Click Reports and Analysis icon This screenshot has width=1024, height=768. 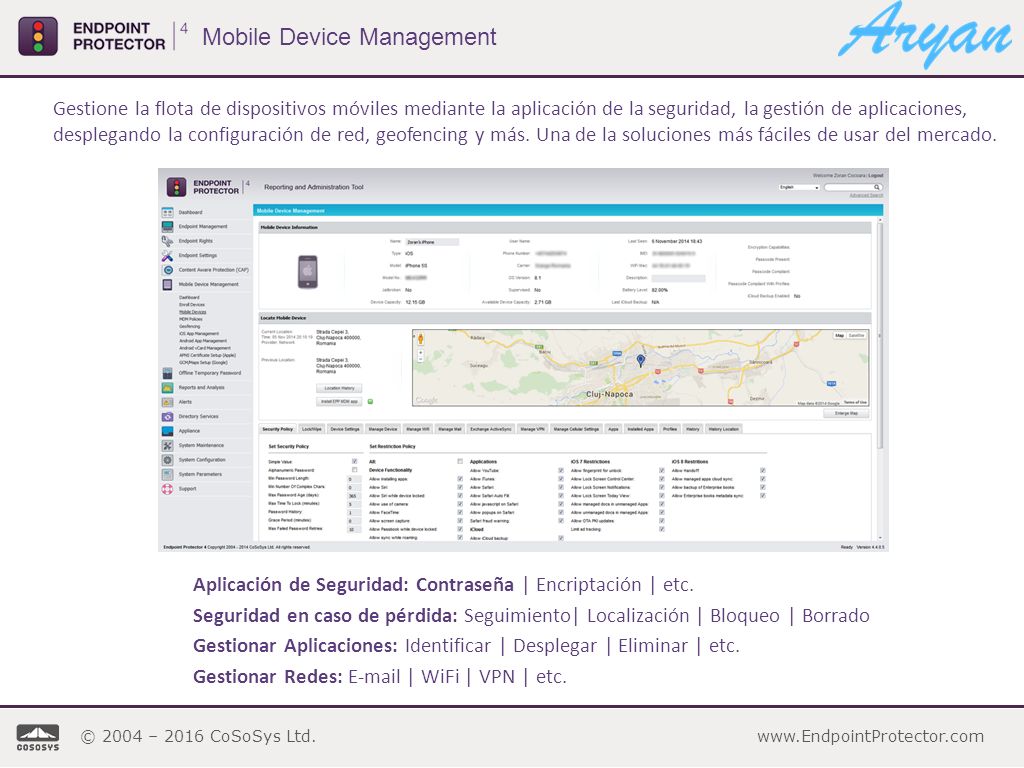(x=167, y=388)
